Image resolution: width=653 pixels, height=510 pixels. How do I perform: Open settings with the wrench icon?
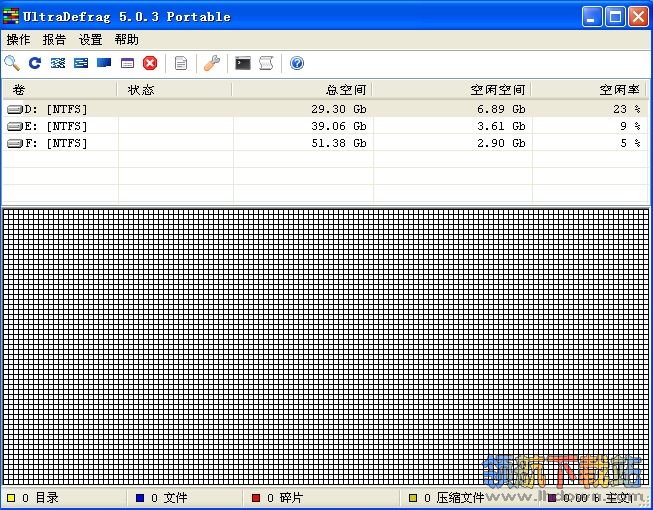pyautogui.click(x=212, y=63)
